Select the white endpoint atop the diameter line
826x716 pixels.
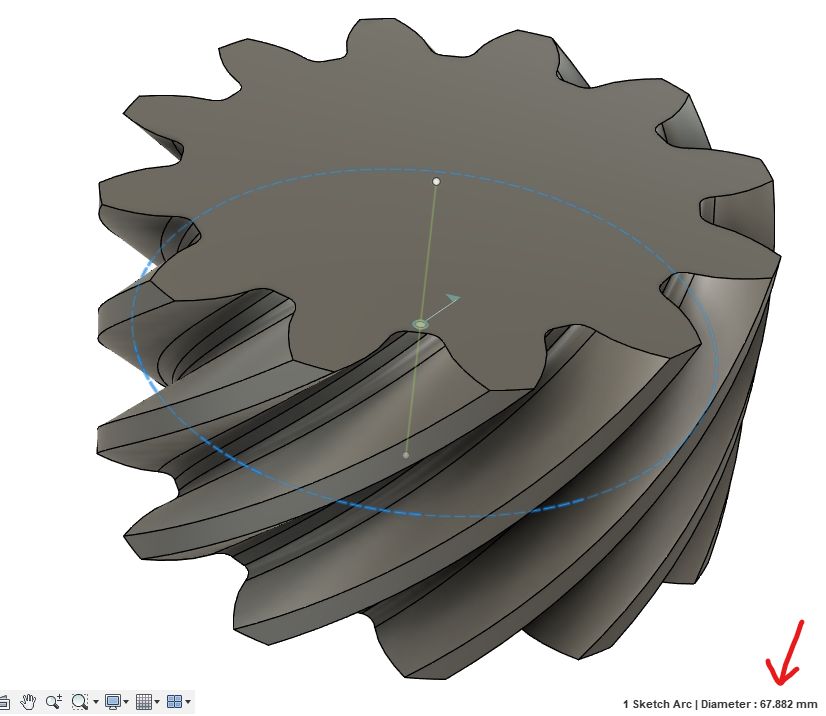tap(436, 182)
